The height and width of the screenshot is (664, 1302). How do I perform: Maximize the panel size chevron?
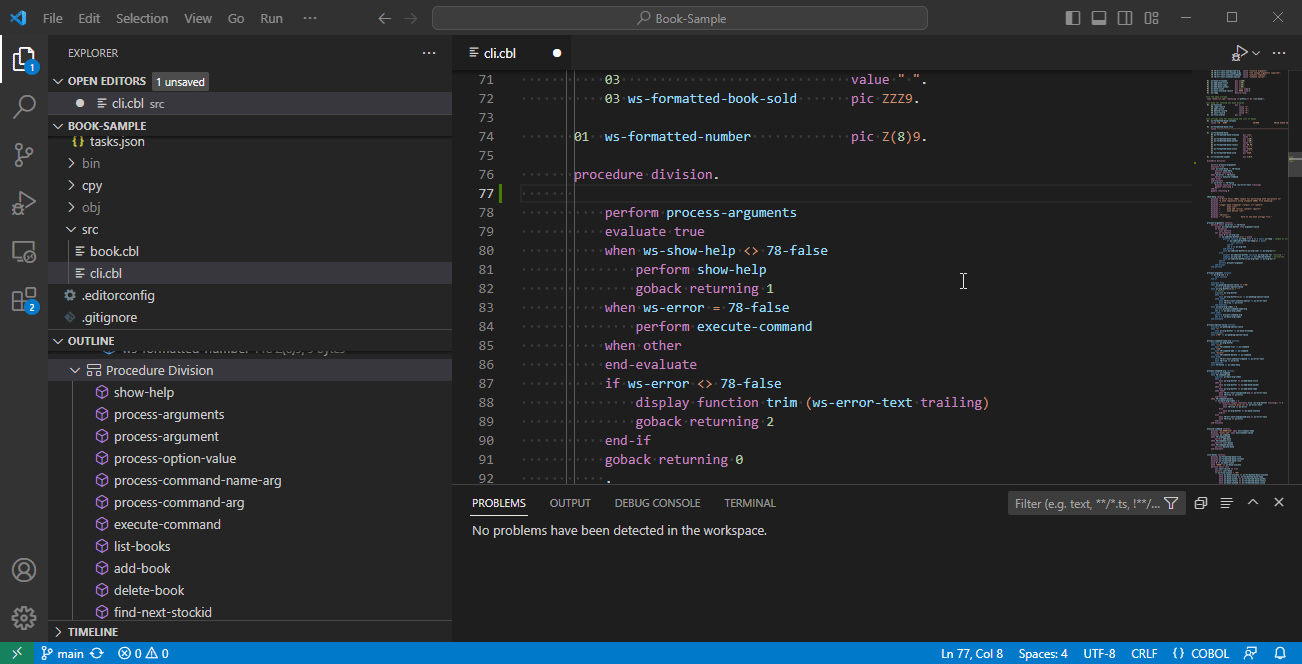(1253, 503)
